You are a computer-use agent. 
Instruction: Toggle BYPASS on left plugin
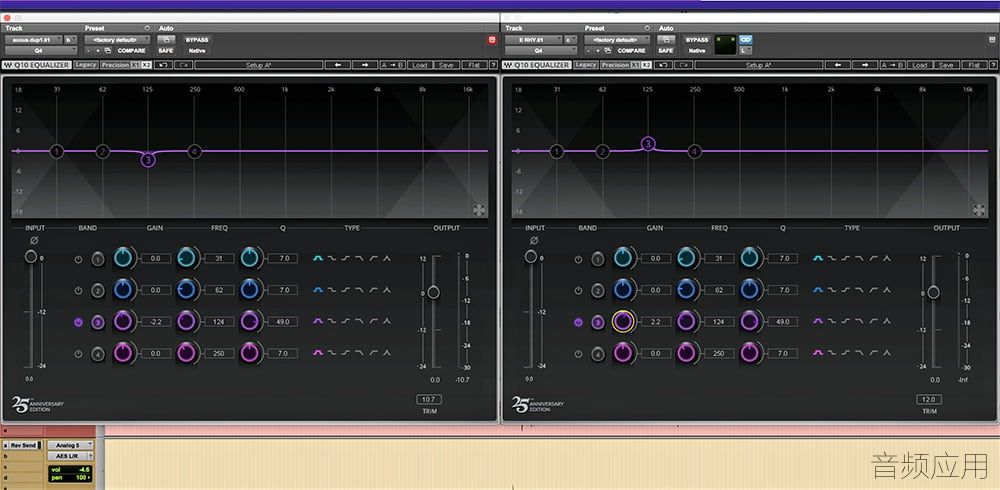point(196,40)
